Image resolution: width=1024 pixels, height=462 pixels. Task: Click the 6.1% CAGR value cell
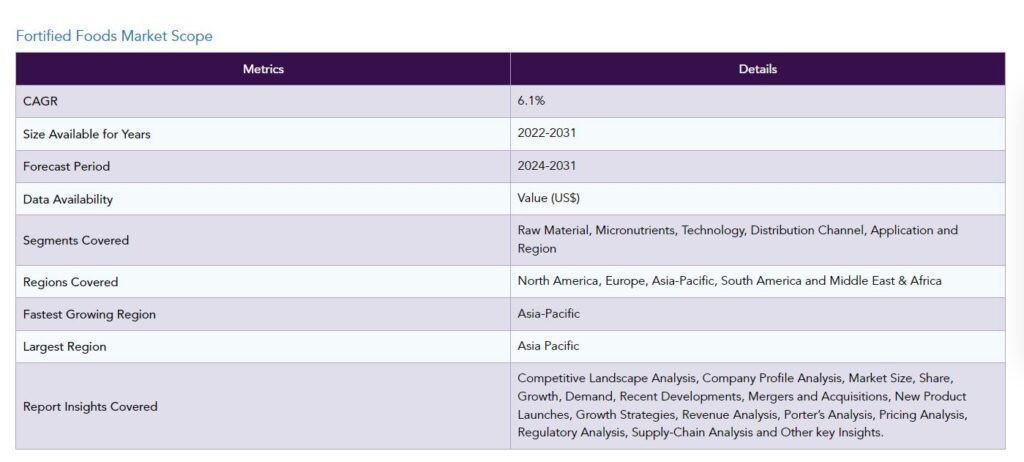pyautogui.click(x=531, y=101)
